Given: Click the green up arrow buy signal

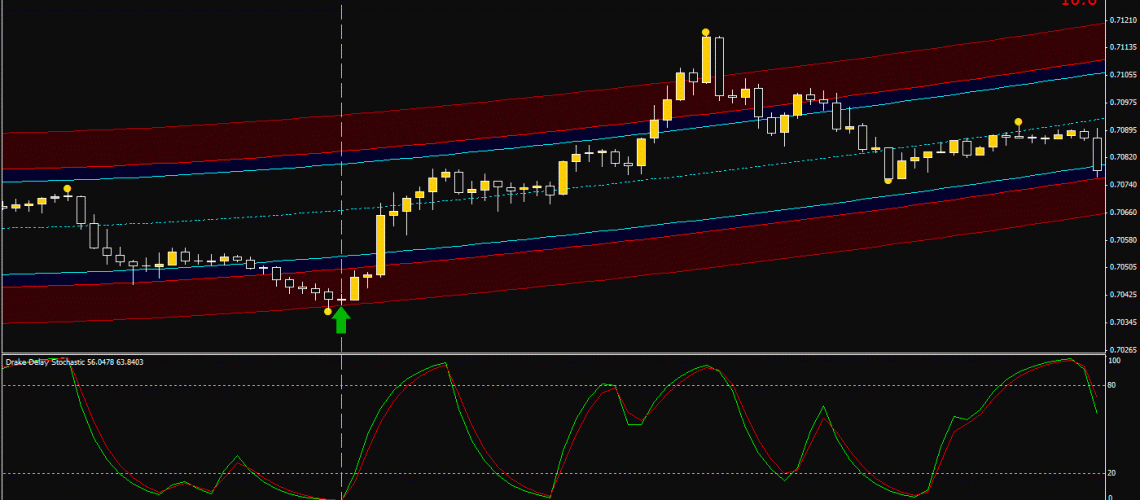Looking at the screenshot, I should [x=342, y=319].
